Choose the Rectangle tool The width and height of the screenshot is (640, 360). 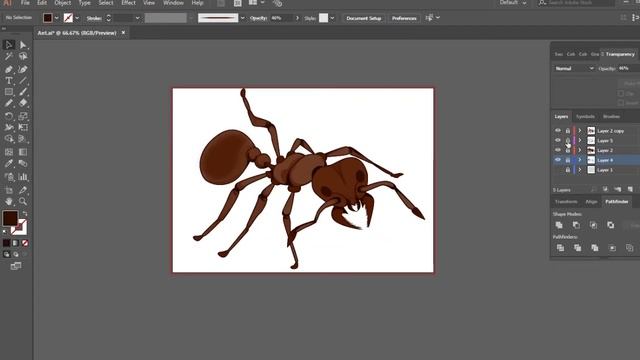pos(9,92)
